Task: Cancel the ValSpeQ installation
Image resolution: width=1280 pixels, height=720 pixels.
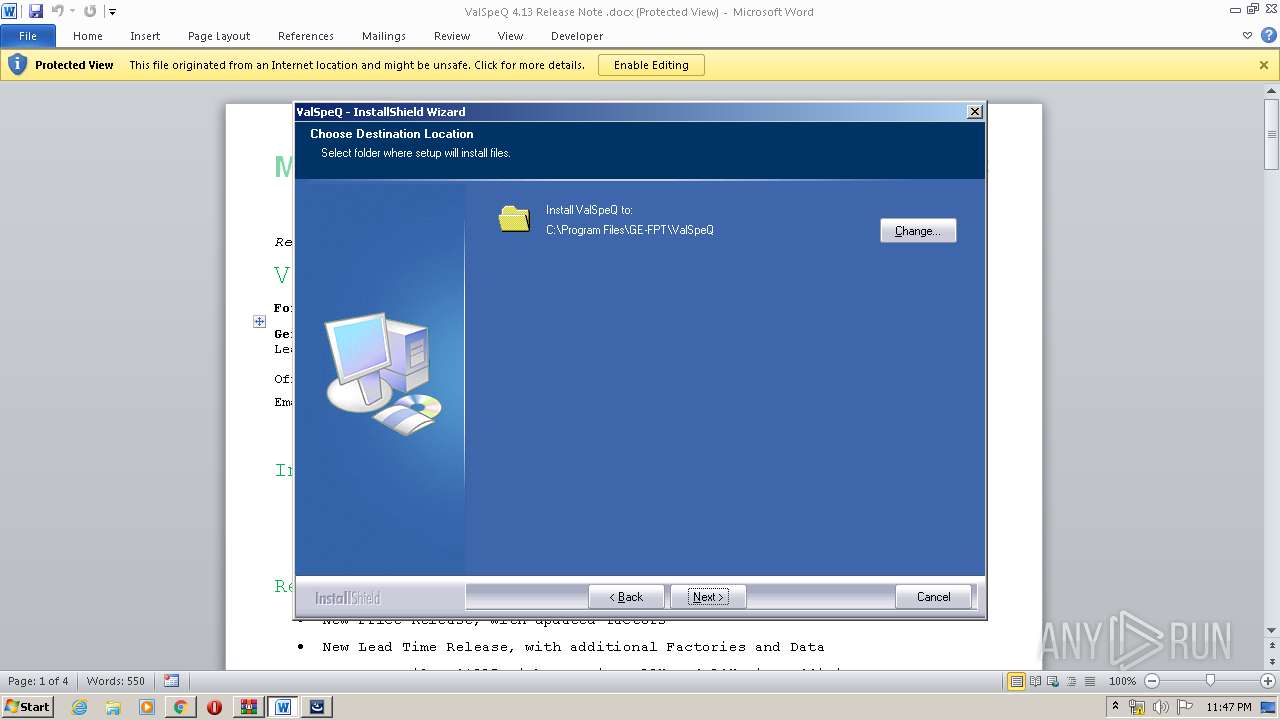Action: tap(934, 597)
